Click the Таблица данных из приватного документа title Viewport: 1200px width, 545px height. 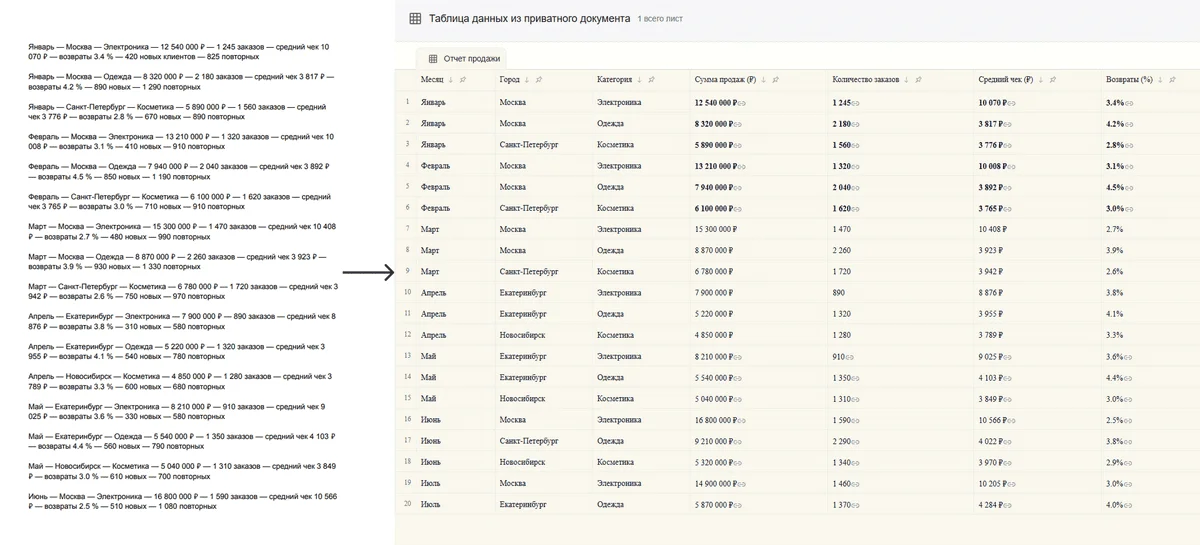[529, 19]
